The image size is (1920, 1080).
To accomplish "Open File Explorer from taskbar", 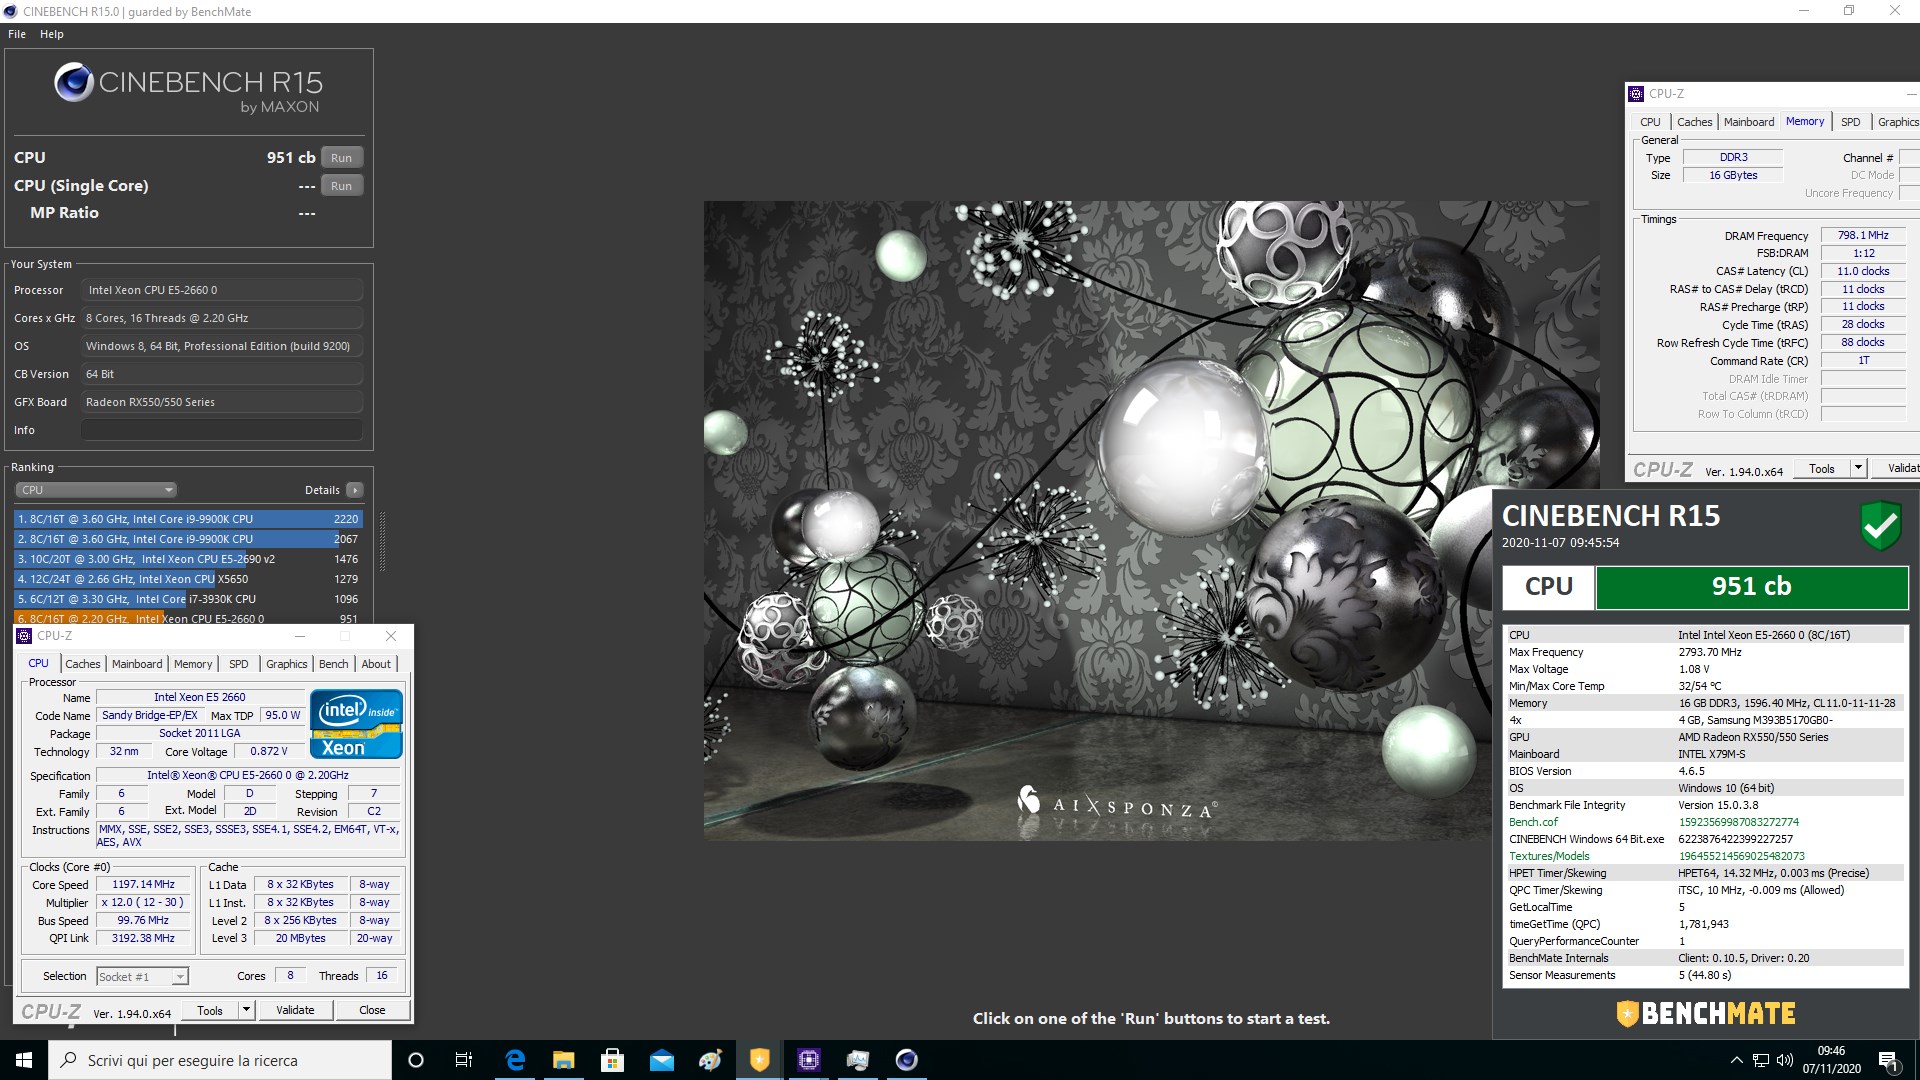I will point(564,1060).
